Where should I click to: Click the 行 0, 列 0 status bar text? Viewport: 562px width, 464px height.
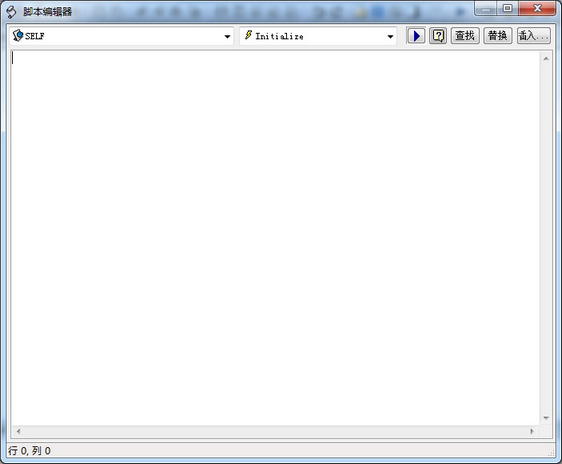click(29, 451)
